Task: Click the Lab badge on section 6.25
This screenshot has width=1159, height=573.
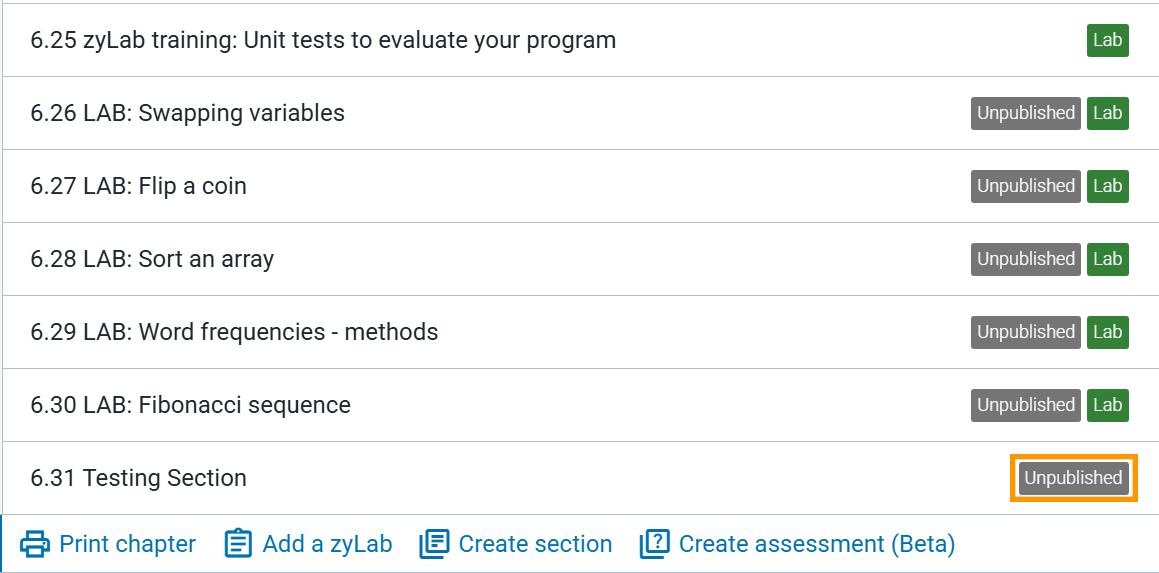Action: pos(1107,40)
